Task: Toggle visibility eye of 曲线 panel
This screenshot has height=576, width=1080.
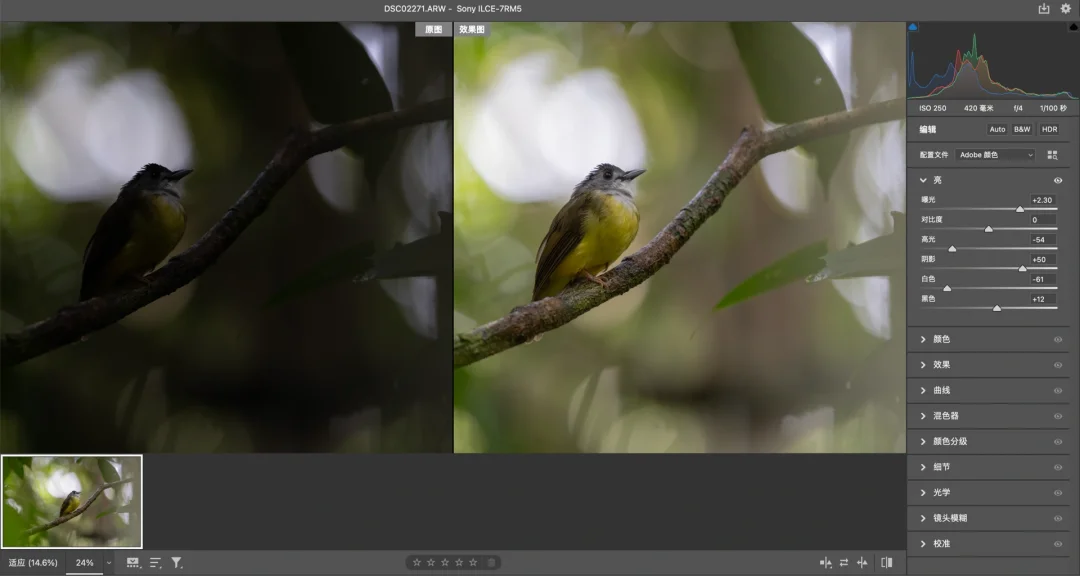Action: pos(1058,390)
